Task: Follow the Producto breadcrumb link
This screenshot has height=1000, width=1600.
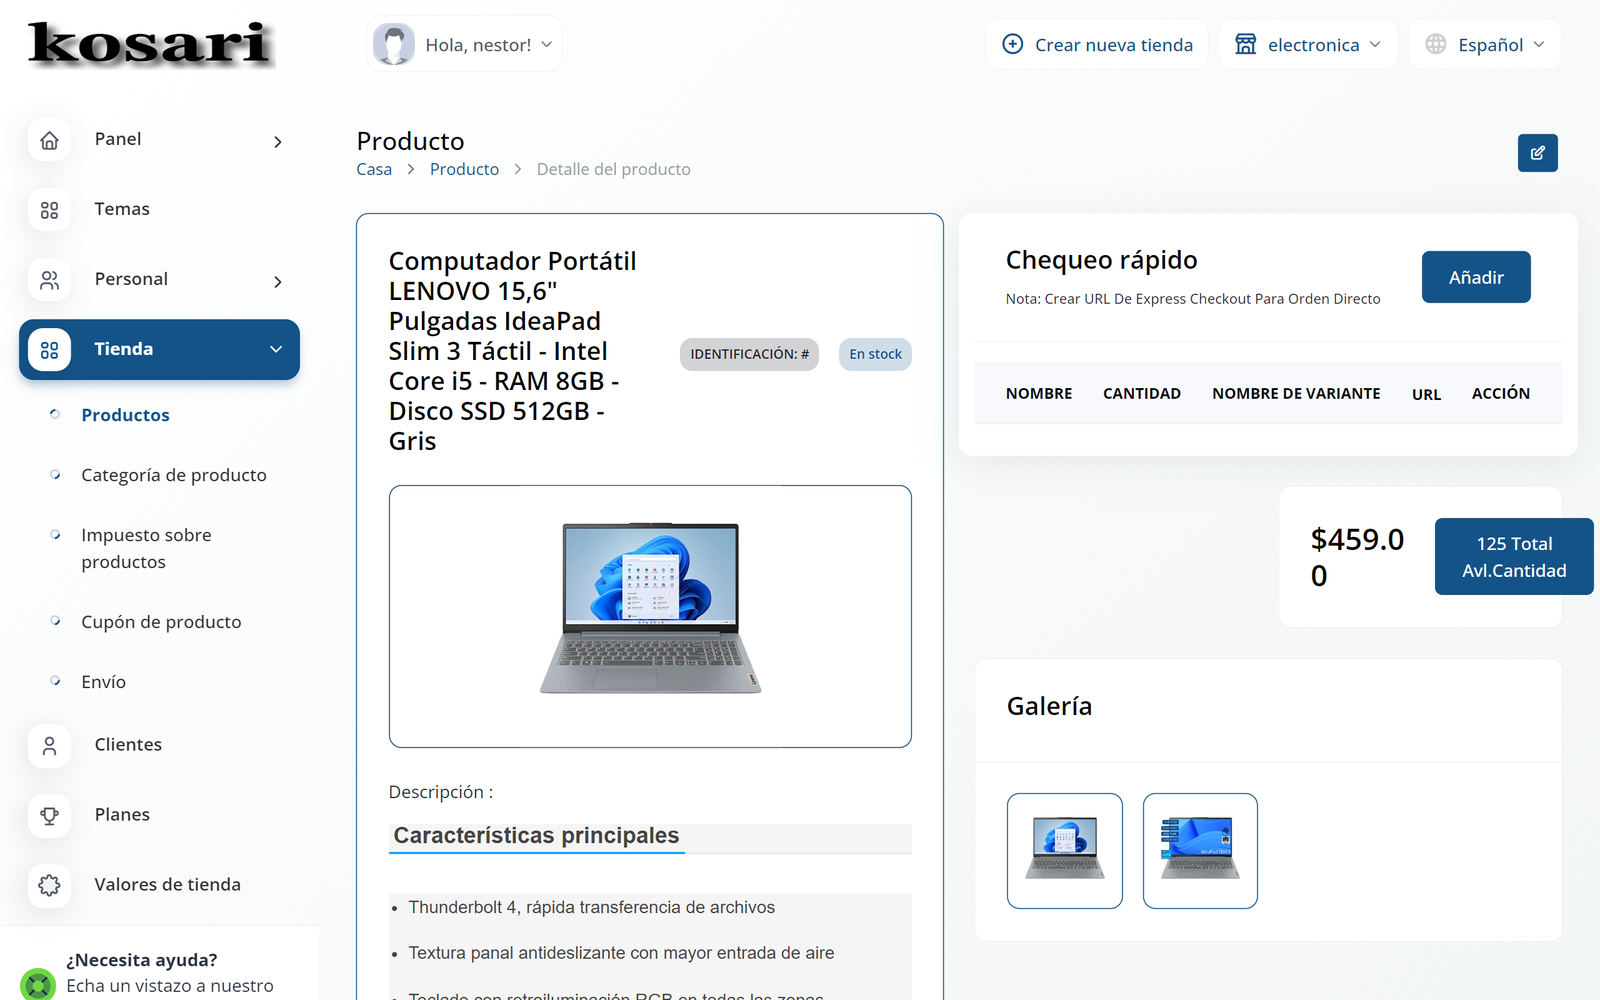Action: (x=464, y=169)
